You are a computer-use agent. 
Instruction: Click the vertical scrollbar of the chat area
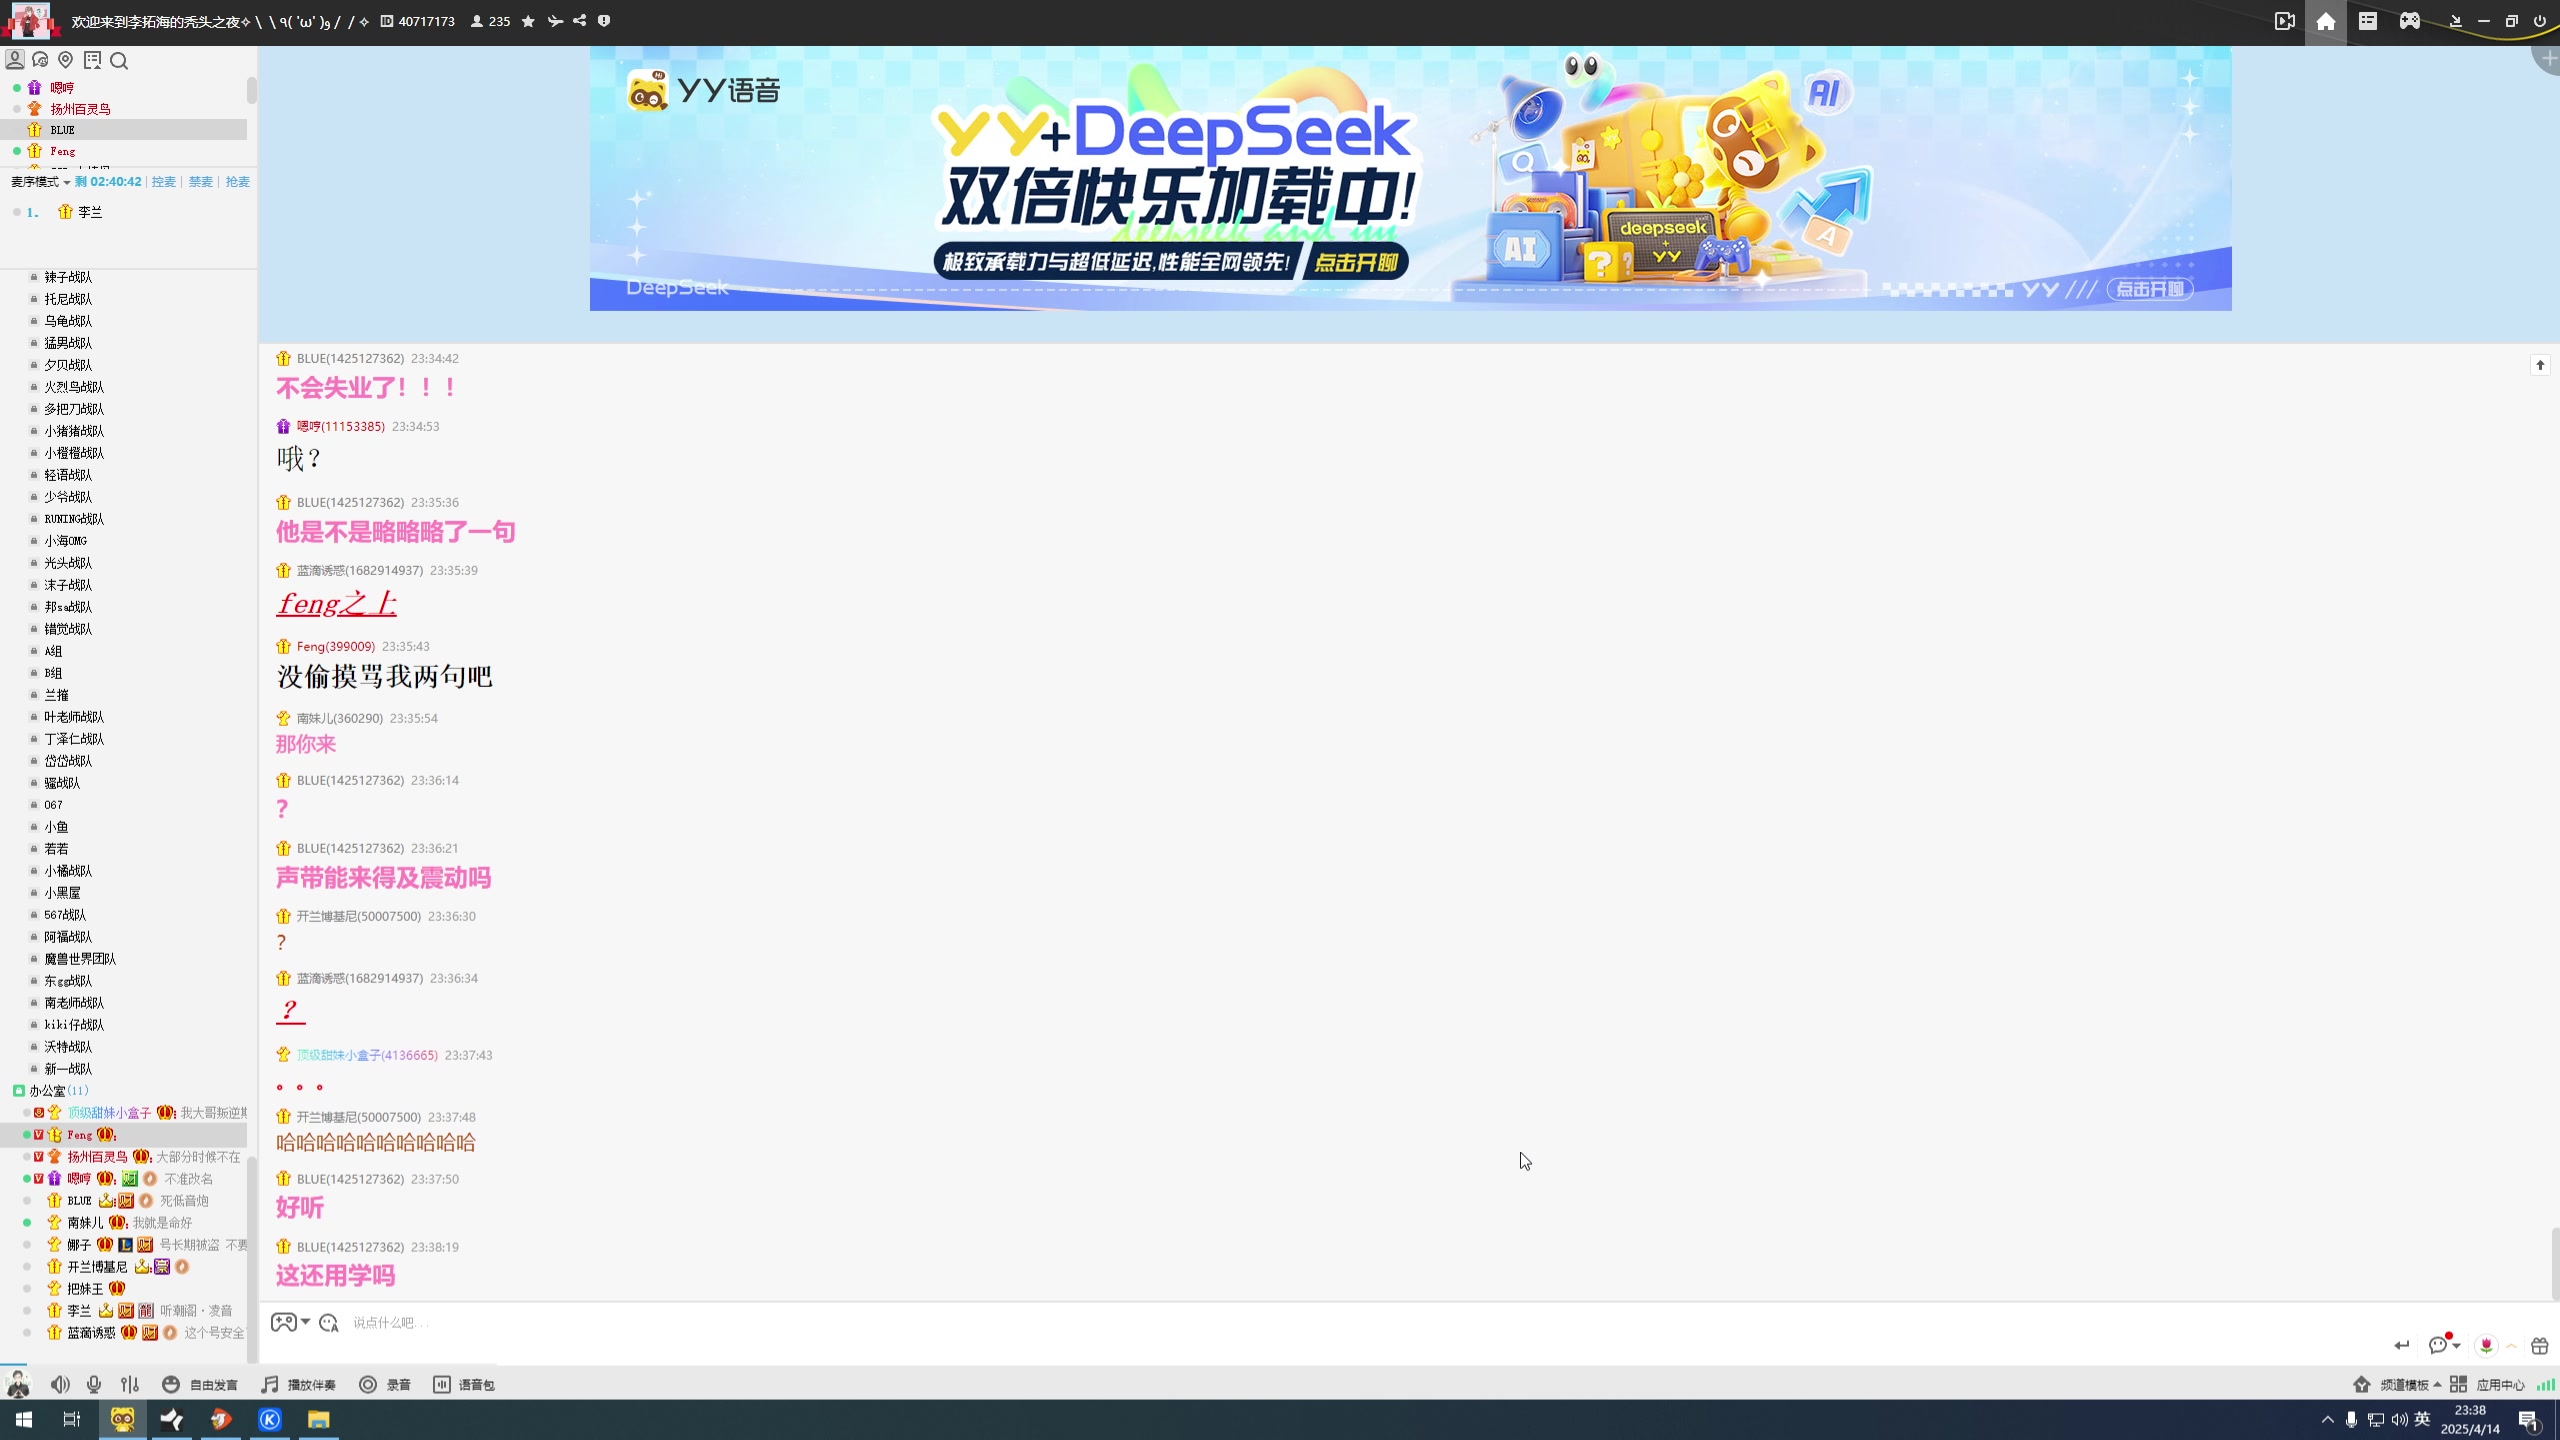tap(2554, 1263)
